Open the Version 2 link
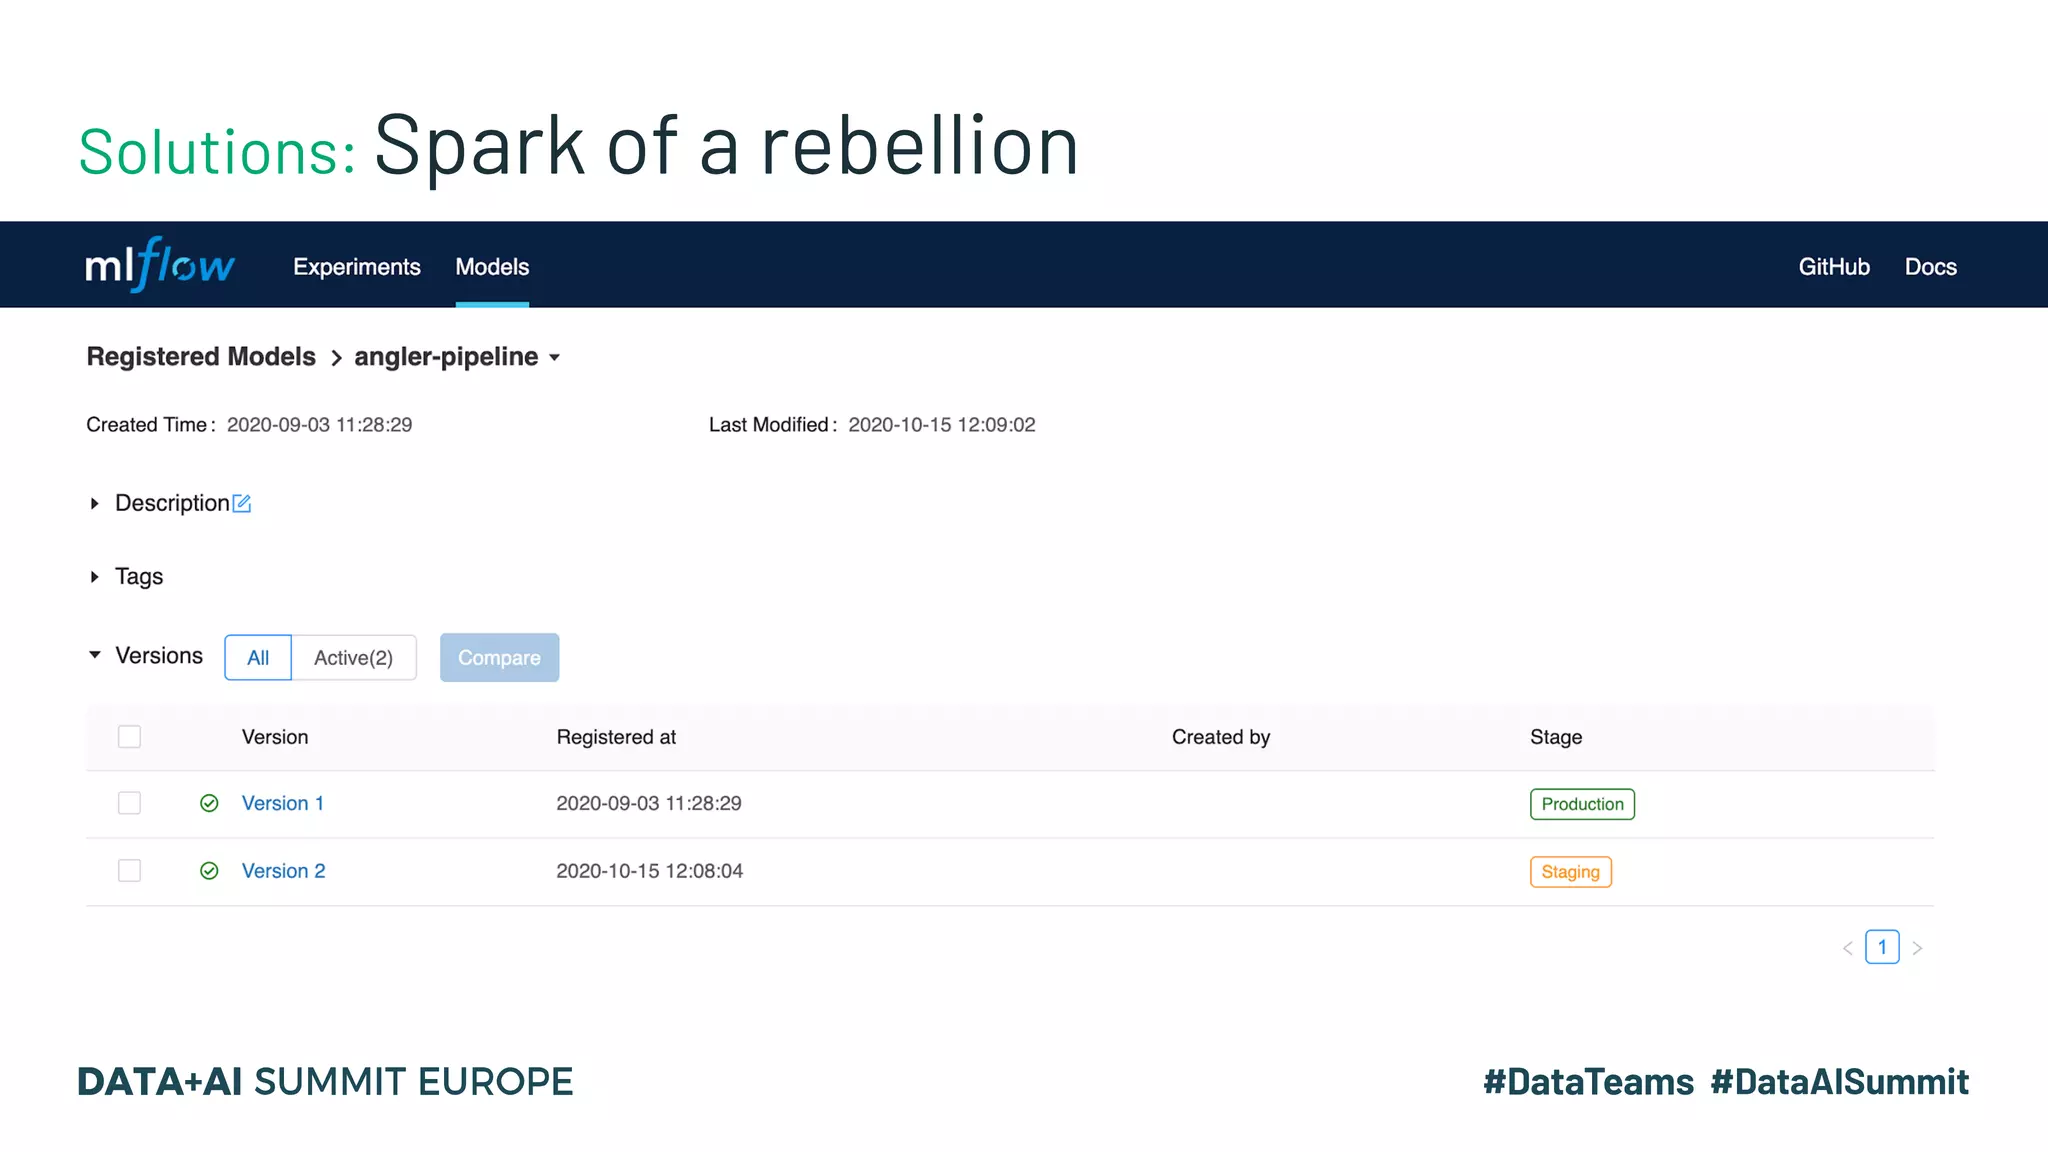Image resolution: width=2048 pixels, height=1152 pixels. coord(283,871)
